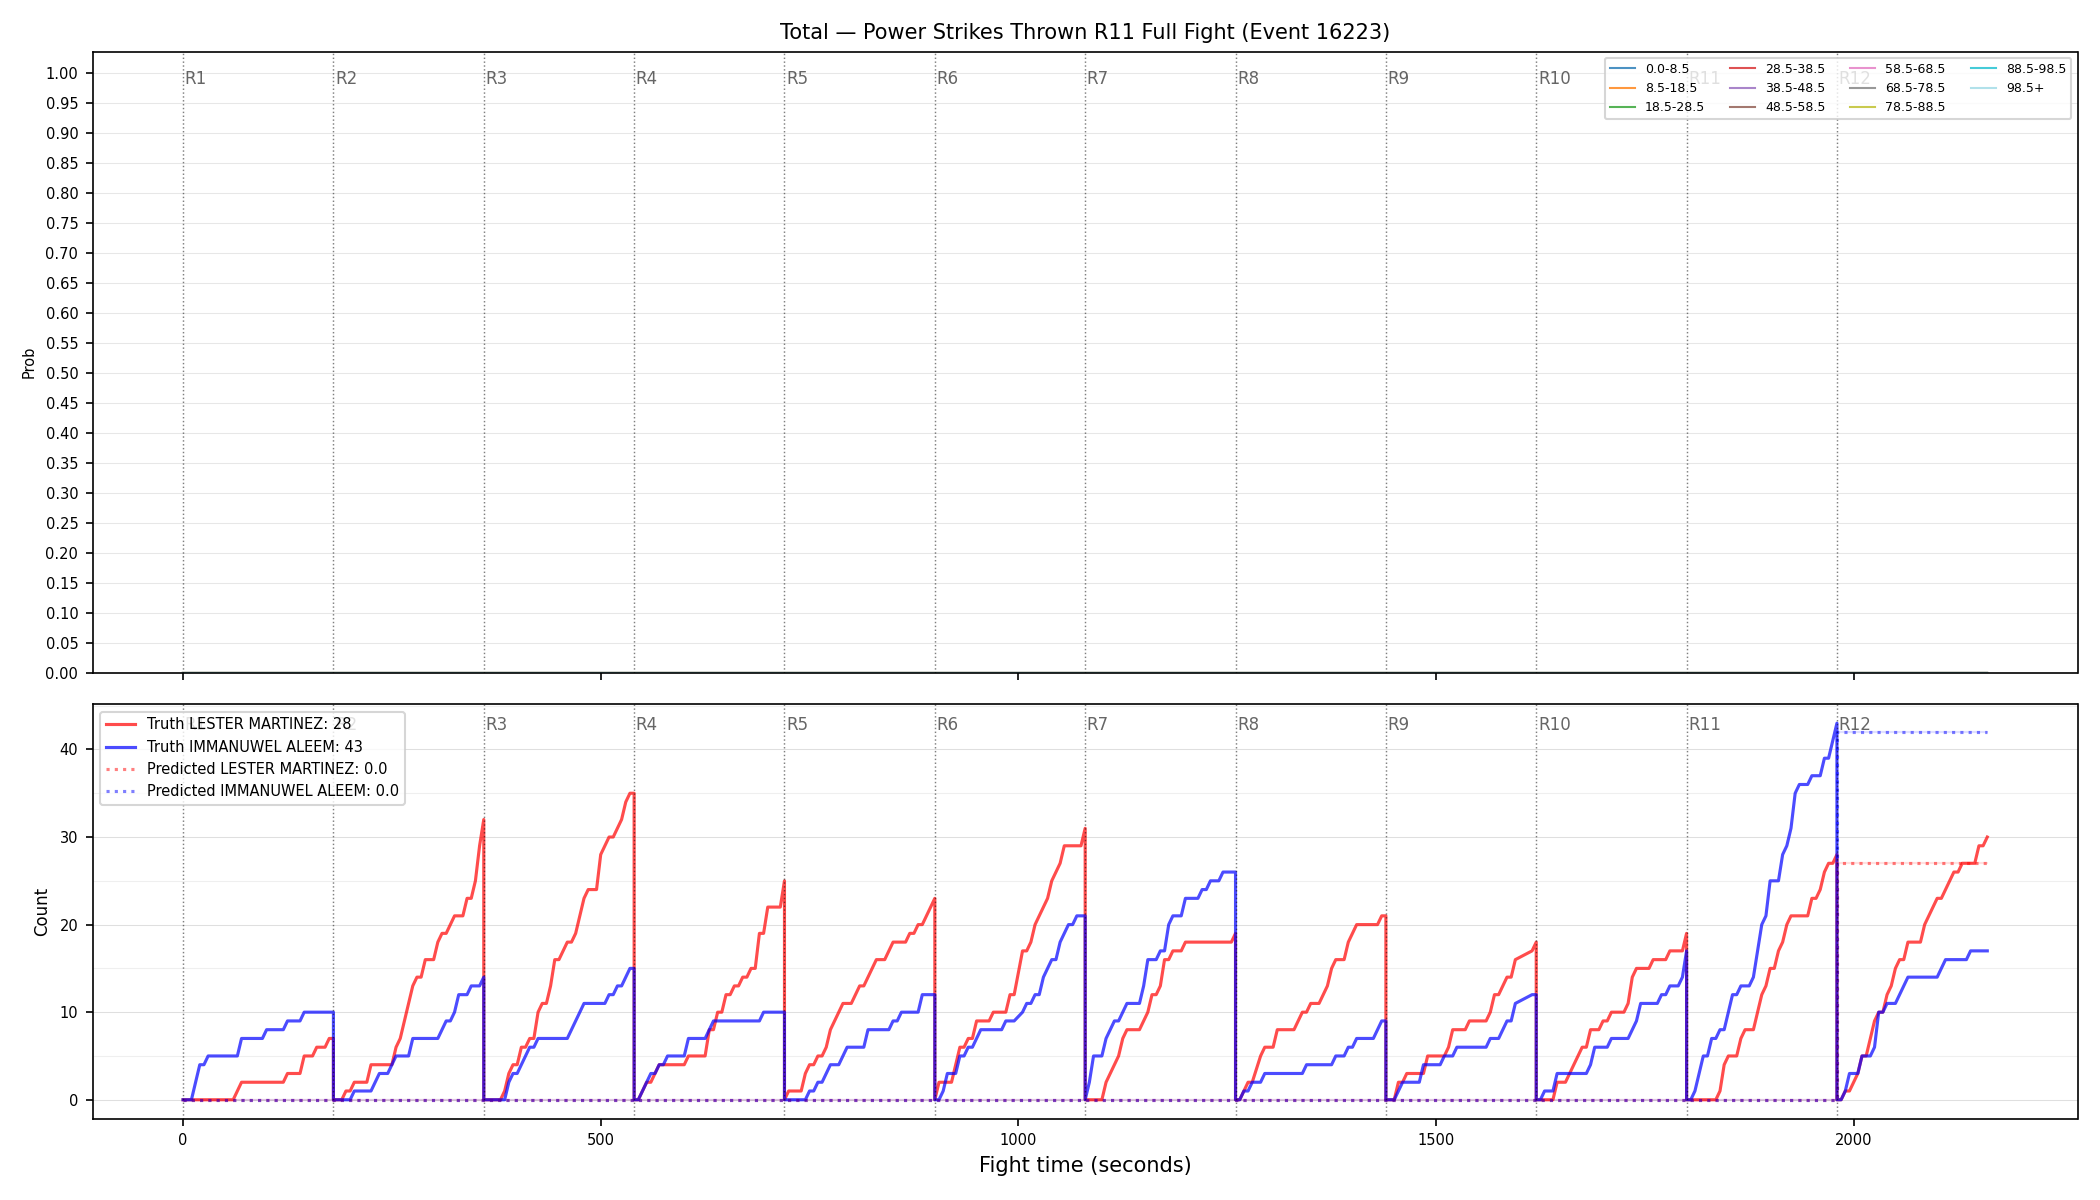Viewport: 2100px width, 1200px height.
Task: Click the 1.00 tick on the Prob axis
Action: (x=62, y=73)
